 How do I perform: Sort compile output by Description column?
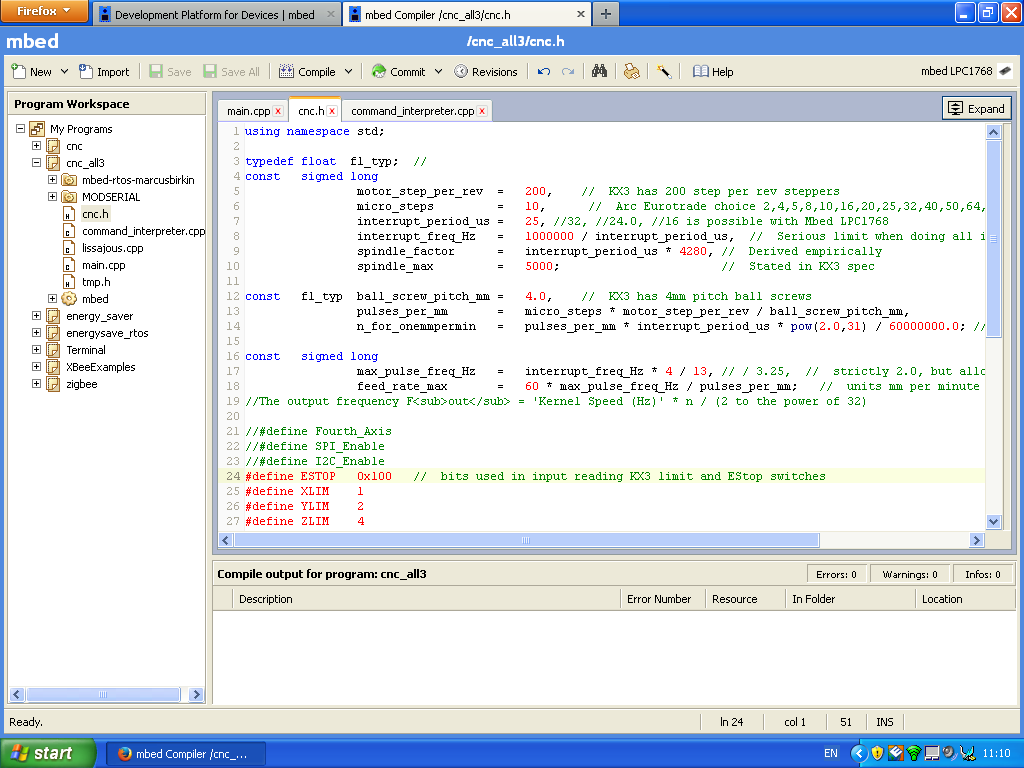coord(426,599)
